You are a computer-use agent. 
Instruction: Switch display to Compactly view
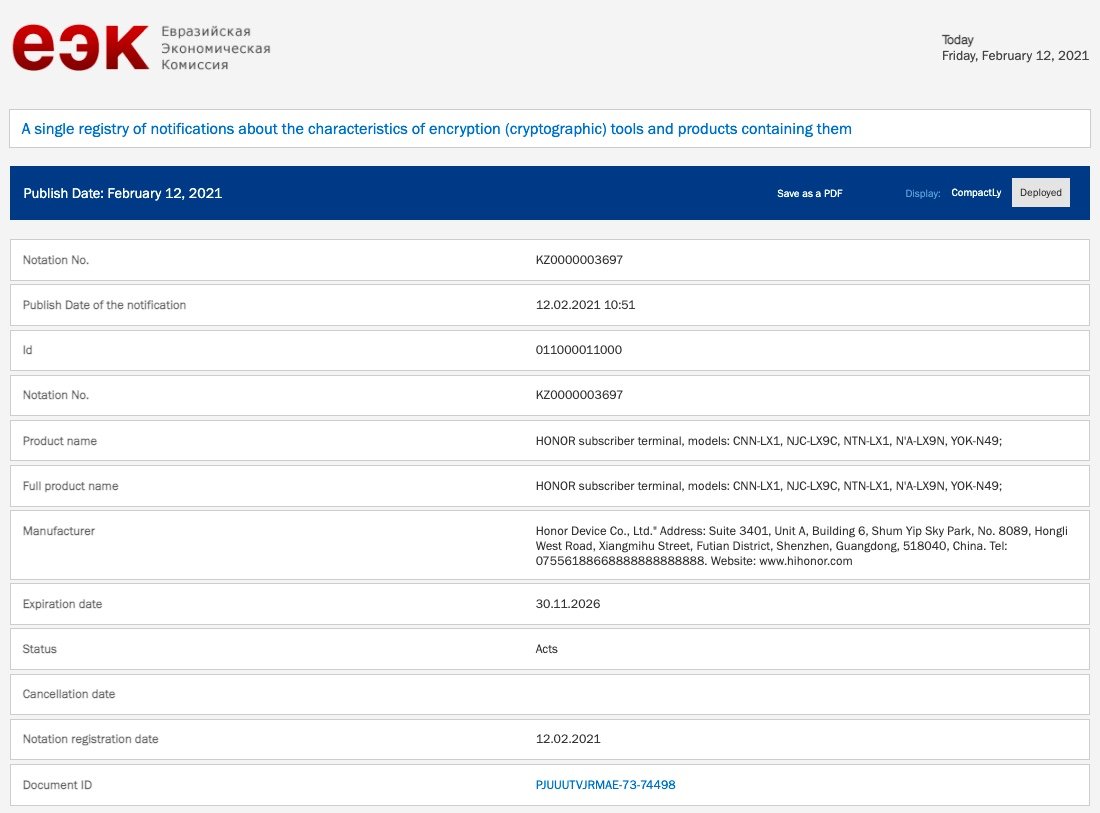tap(975, 193)
